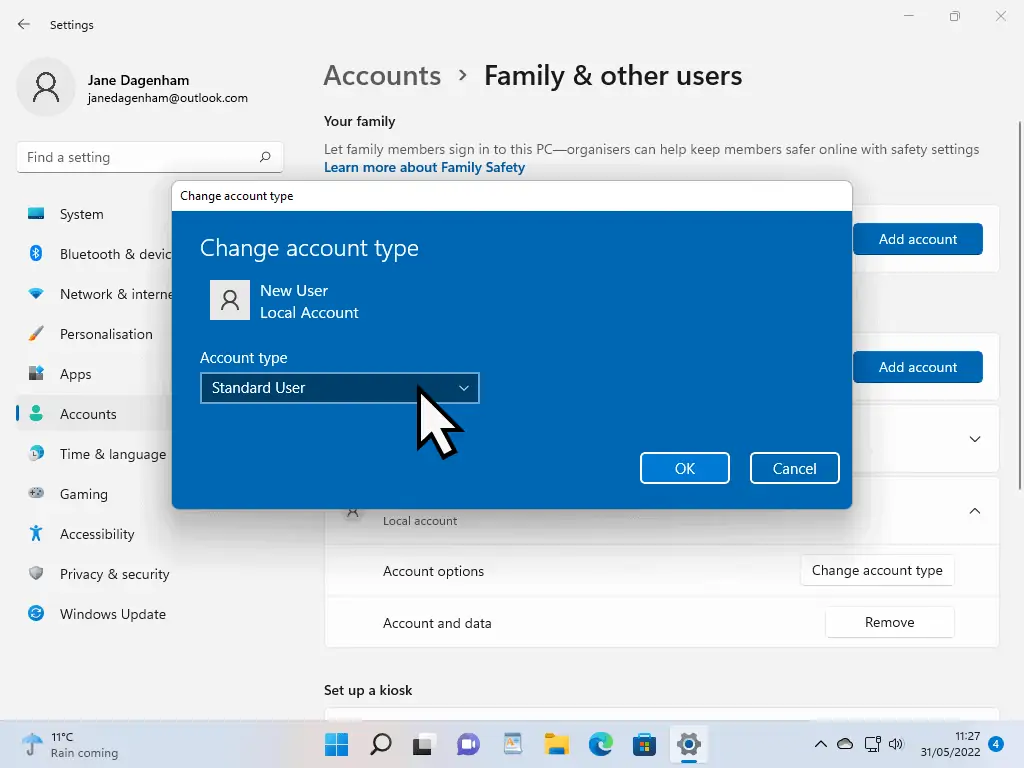
Task: Select Accounts in the settings sidebar
Action: click(87, 413)
